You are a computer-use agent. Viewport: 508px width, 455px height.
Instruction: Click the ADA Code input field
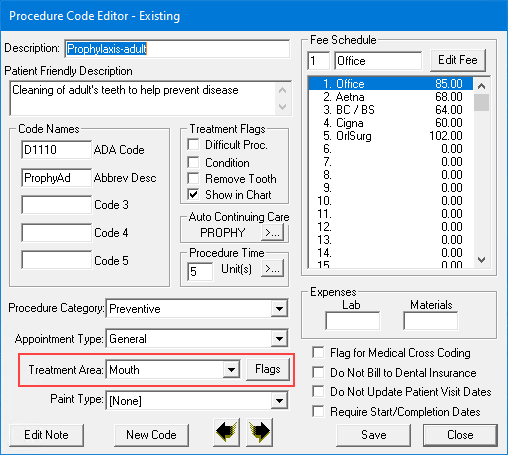tap(56, 150)
